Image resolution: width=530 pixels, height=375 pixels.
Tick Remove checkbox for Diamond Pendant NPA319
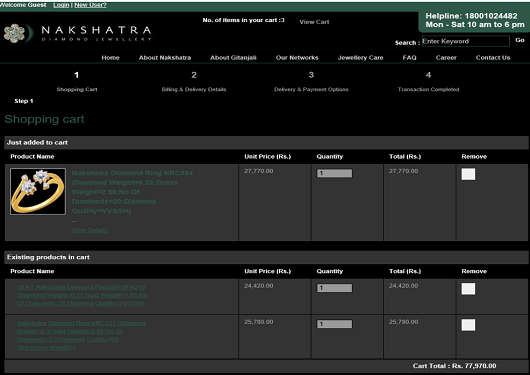tap(468, 289)
